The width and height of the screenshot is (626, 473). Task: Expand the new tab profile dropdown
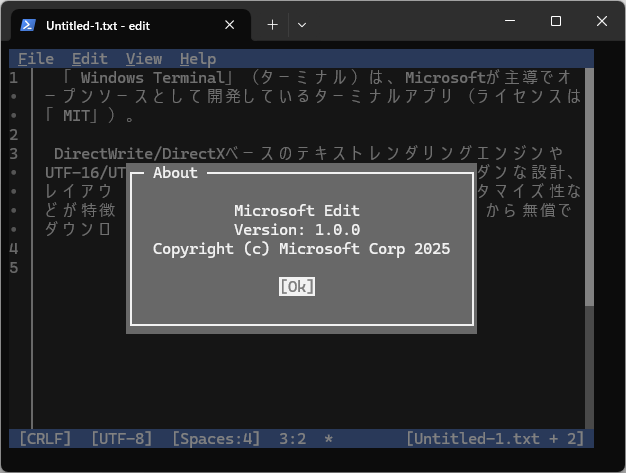302,24
